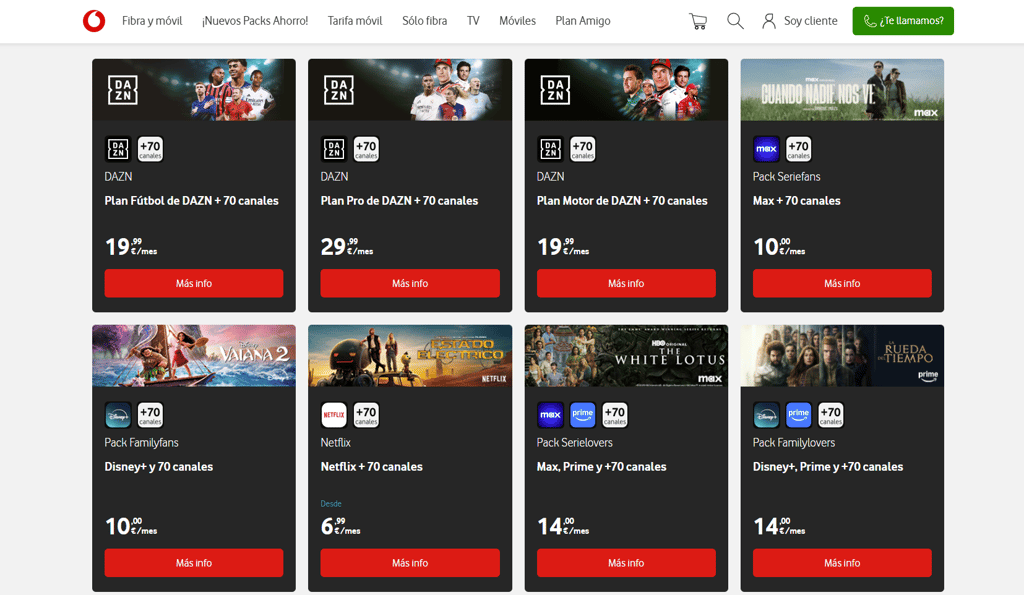1024x595 pixels.
Task: Click Más info for Plan Motor de DAZN
Action: point(626,283)
